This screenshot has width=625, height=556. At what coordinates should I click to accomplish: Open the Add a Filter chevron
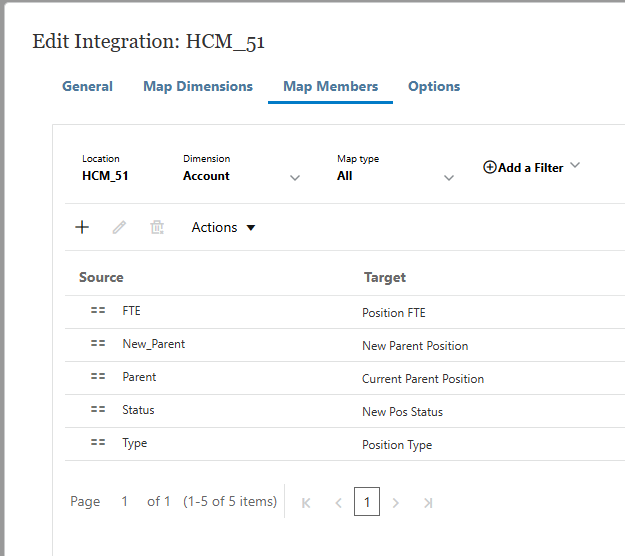pyautogui.click(x=575, y=165)
